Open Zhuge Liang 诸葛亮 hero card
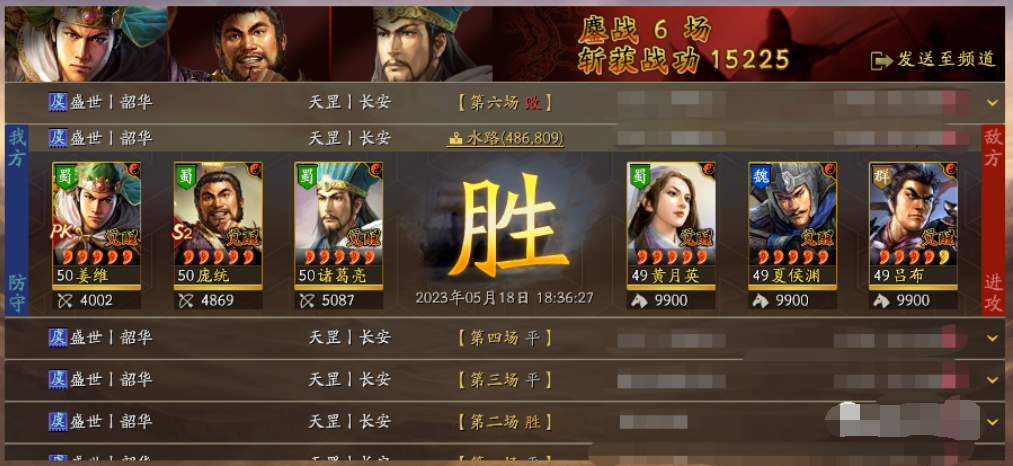 339,224
